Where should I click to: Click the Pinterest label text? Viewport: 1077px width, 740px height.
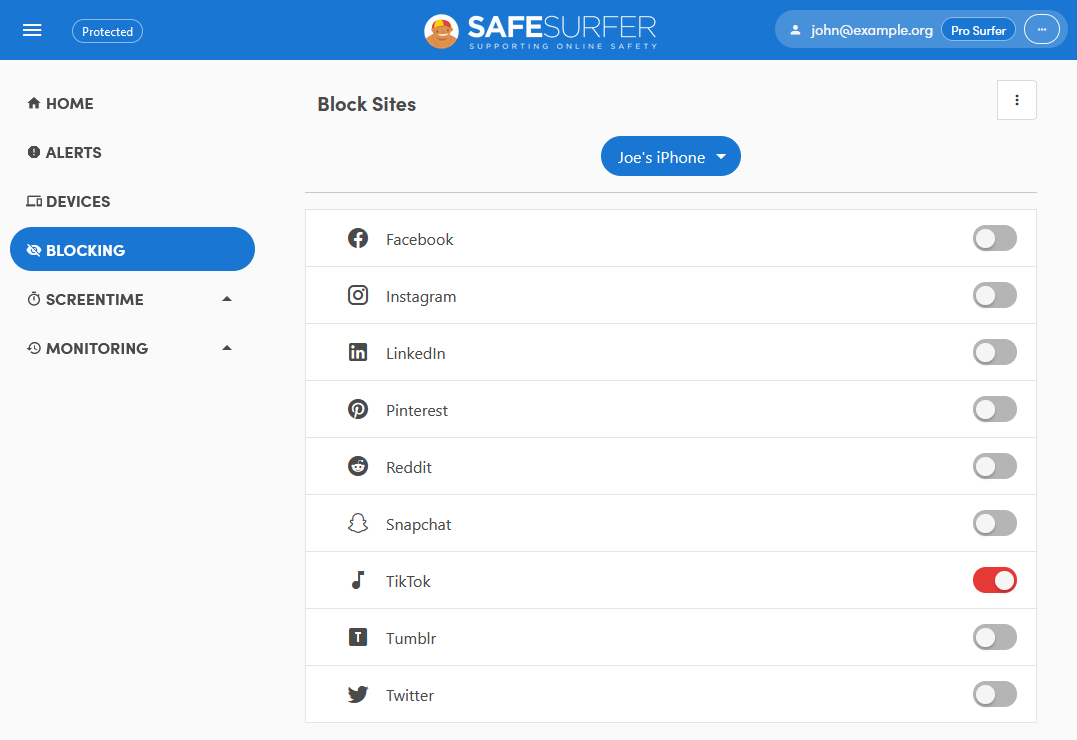coord(417,410)
